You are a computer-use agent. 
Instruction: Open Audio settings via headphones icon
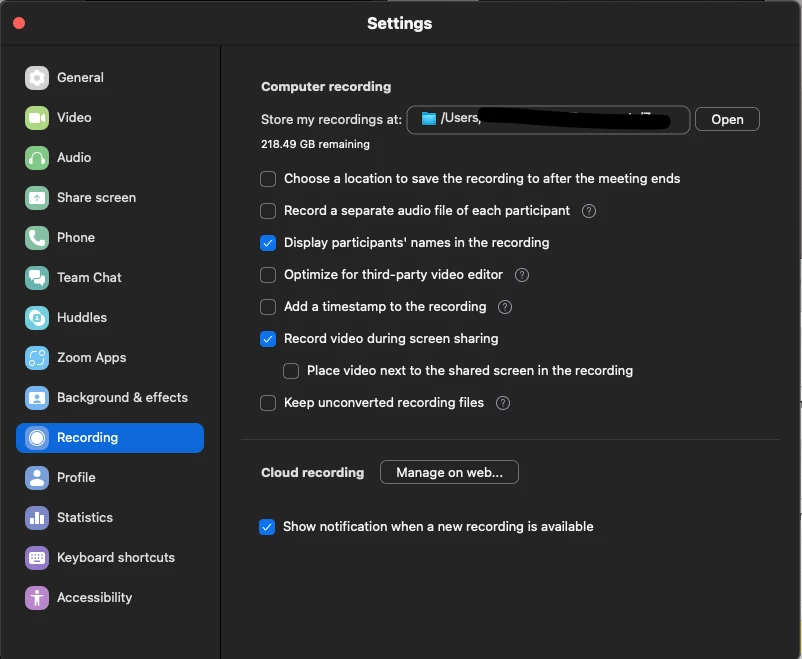tap(37, 158)
